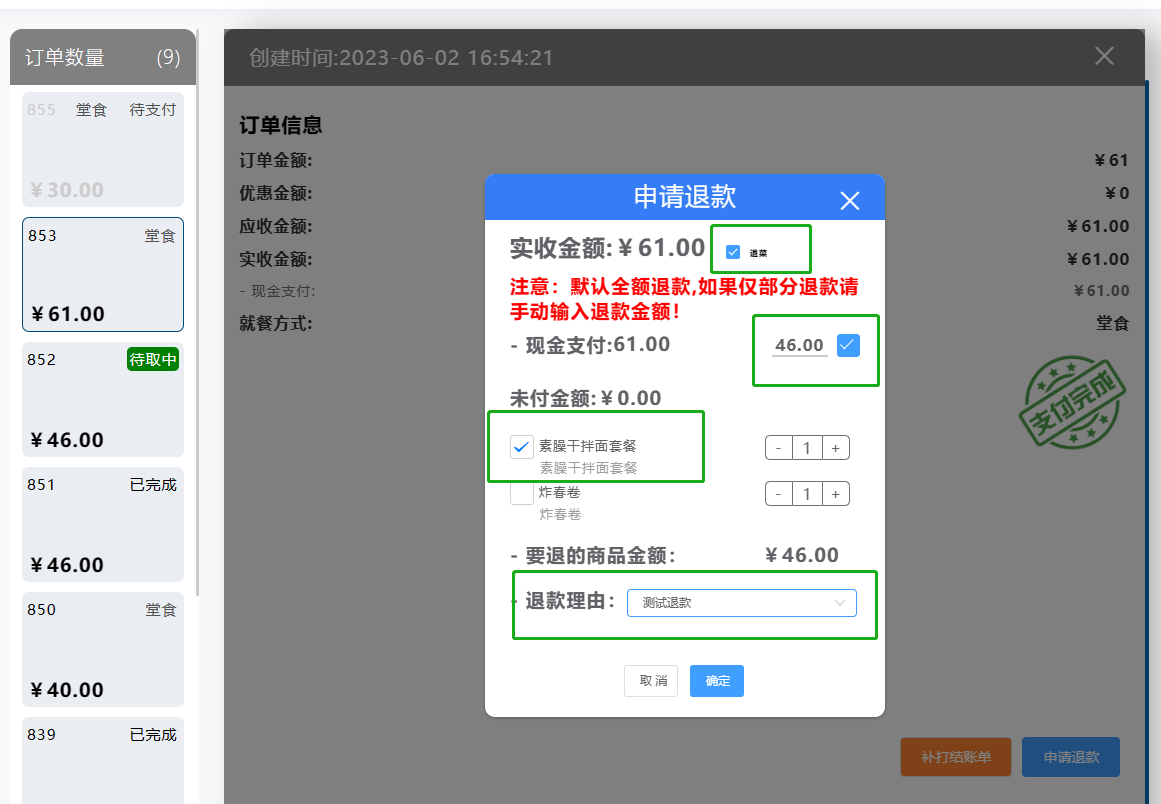This screenshot has width=1161, height=804.
Task: Increase quantity of 素臊干拌面套餐
Action: tap(836, 447)
